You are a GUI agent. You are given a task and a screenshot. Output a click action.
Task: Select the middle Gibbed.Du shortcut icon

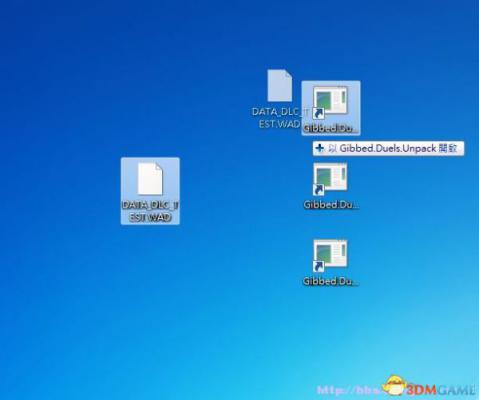[330, 179]
